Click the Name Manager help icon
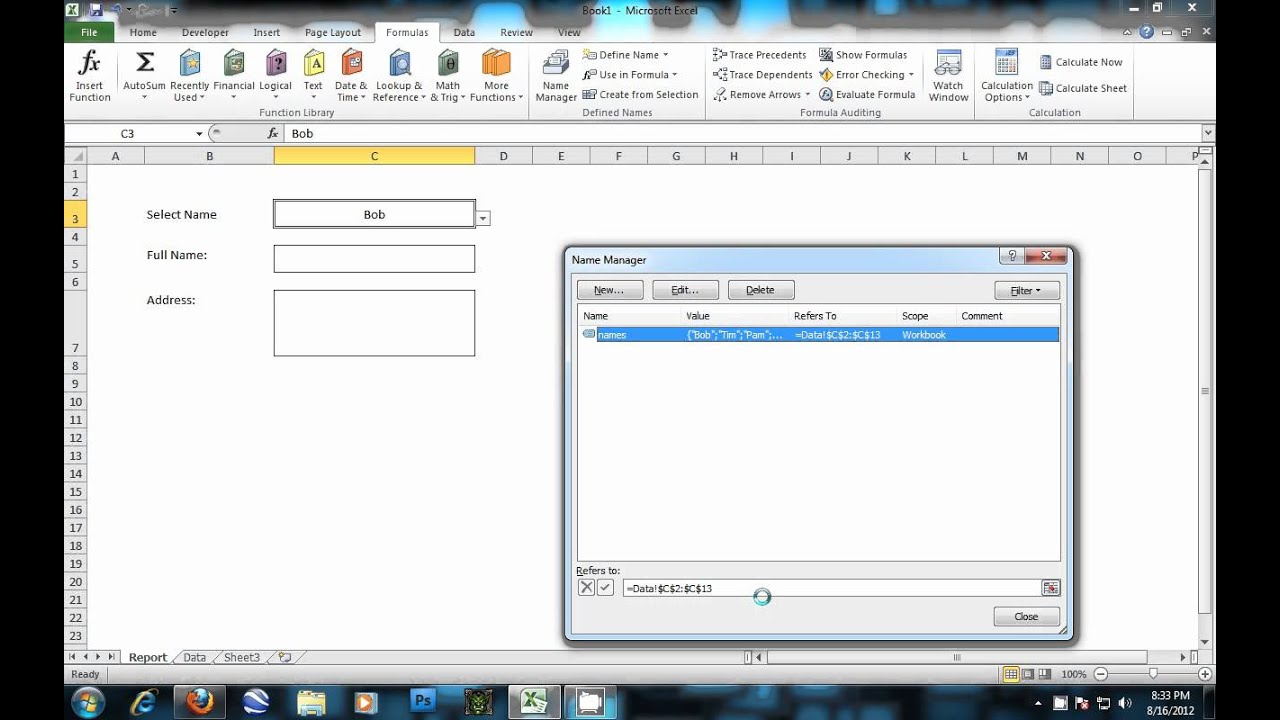The image size is (1280, 720). point(1012,256)
